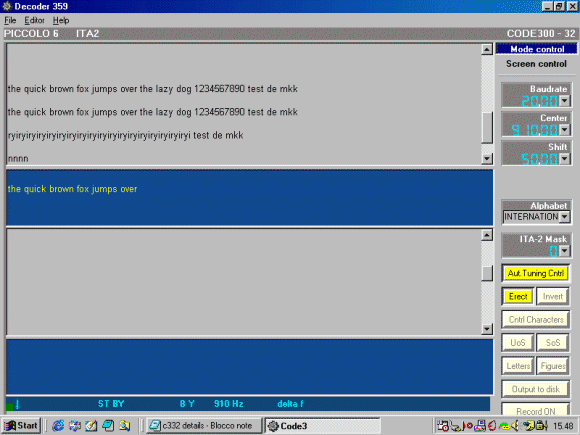The image size is (580, 435).
Task: Click the show desktop quick launch icon
Action: click(x=91, y=426)
